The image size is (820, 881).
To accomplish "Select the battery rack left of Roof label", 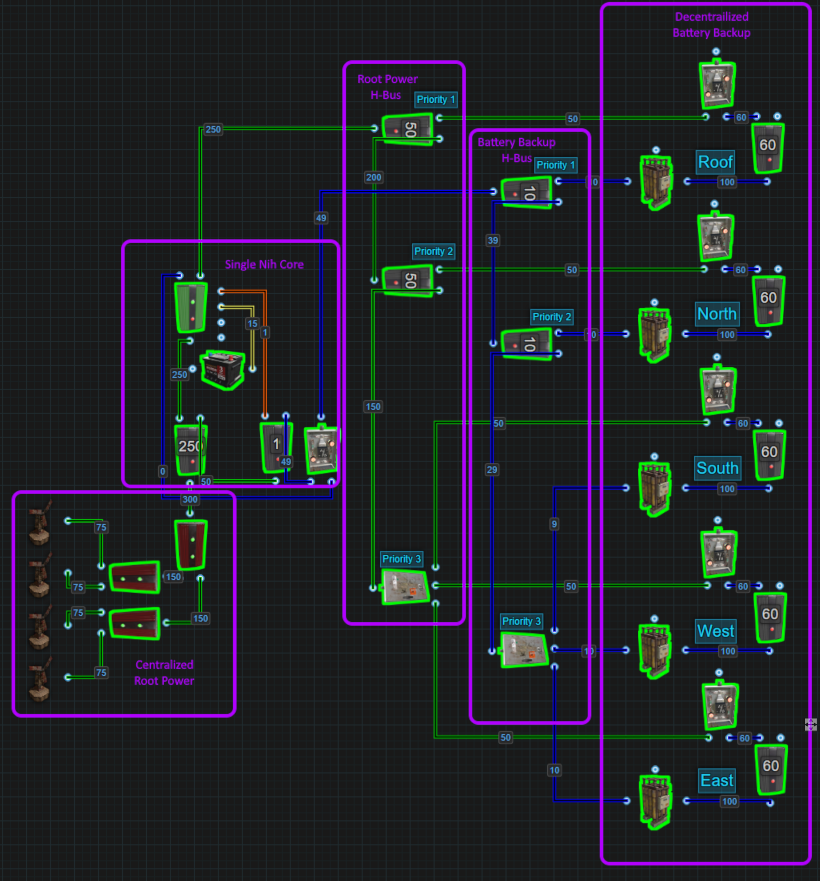I will tap(656, 182).
